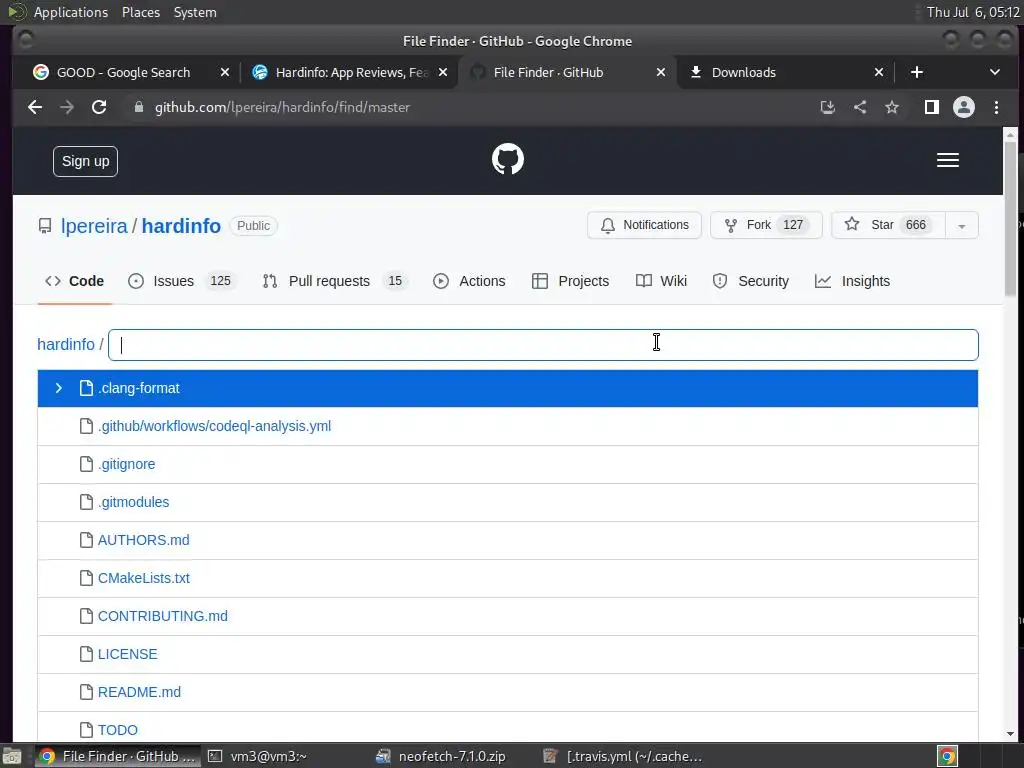Switch to the Hardinfo App Reviews tab
Screen dimensions: 1024x768
351,72
